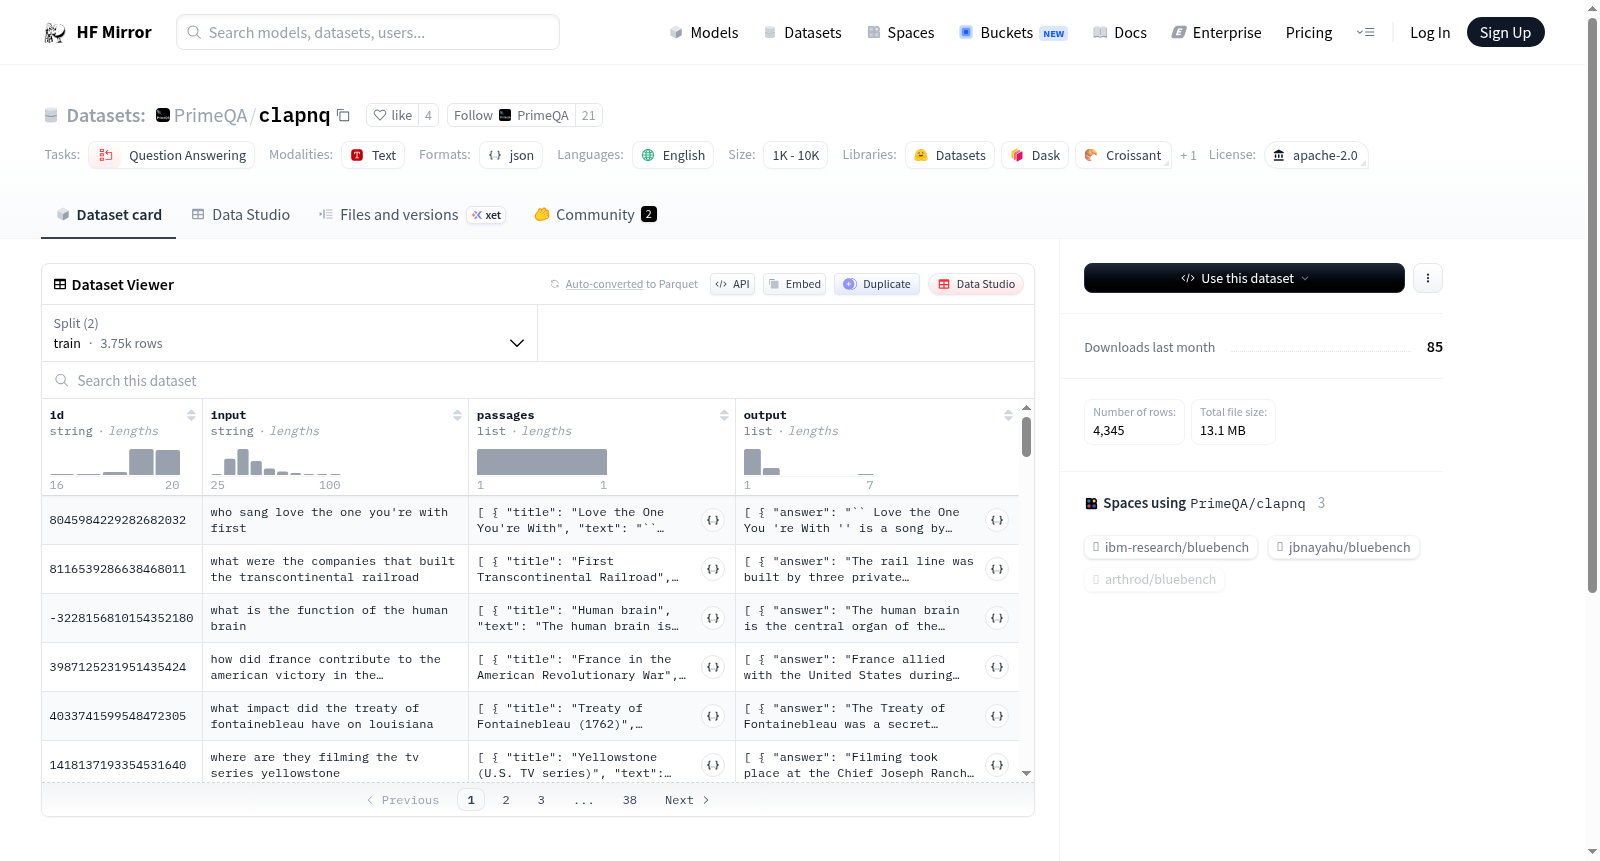The height and width of the screenshot is (861, 1600).
Task: Switch to the Data Studio tab
Action: coord(241,215)
